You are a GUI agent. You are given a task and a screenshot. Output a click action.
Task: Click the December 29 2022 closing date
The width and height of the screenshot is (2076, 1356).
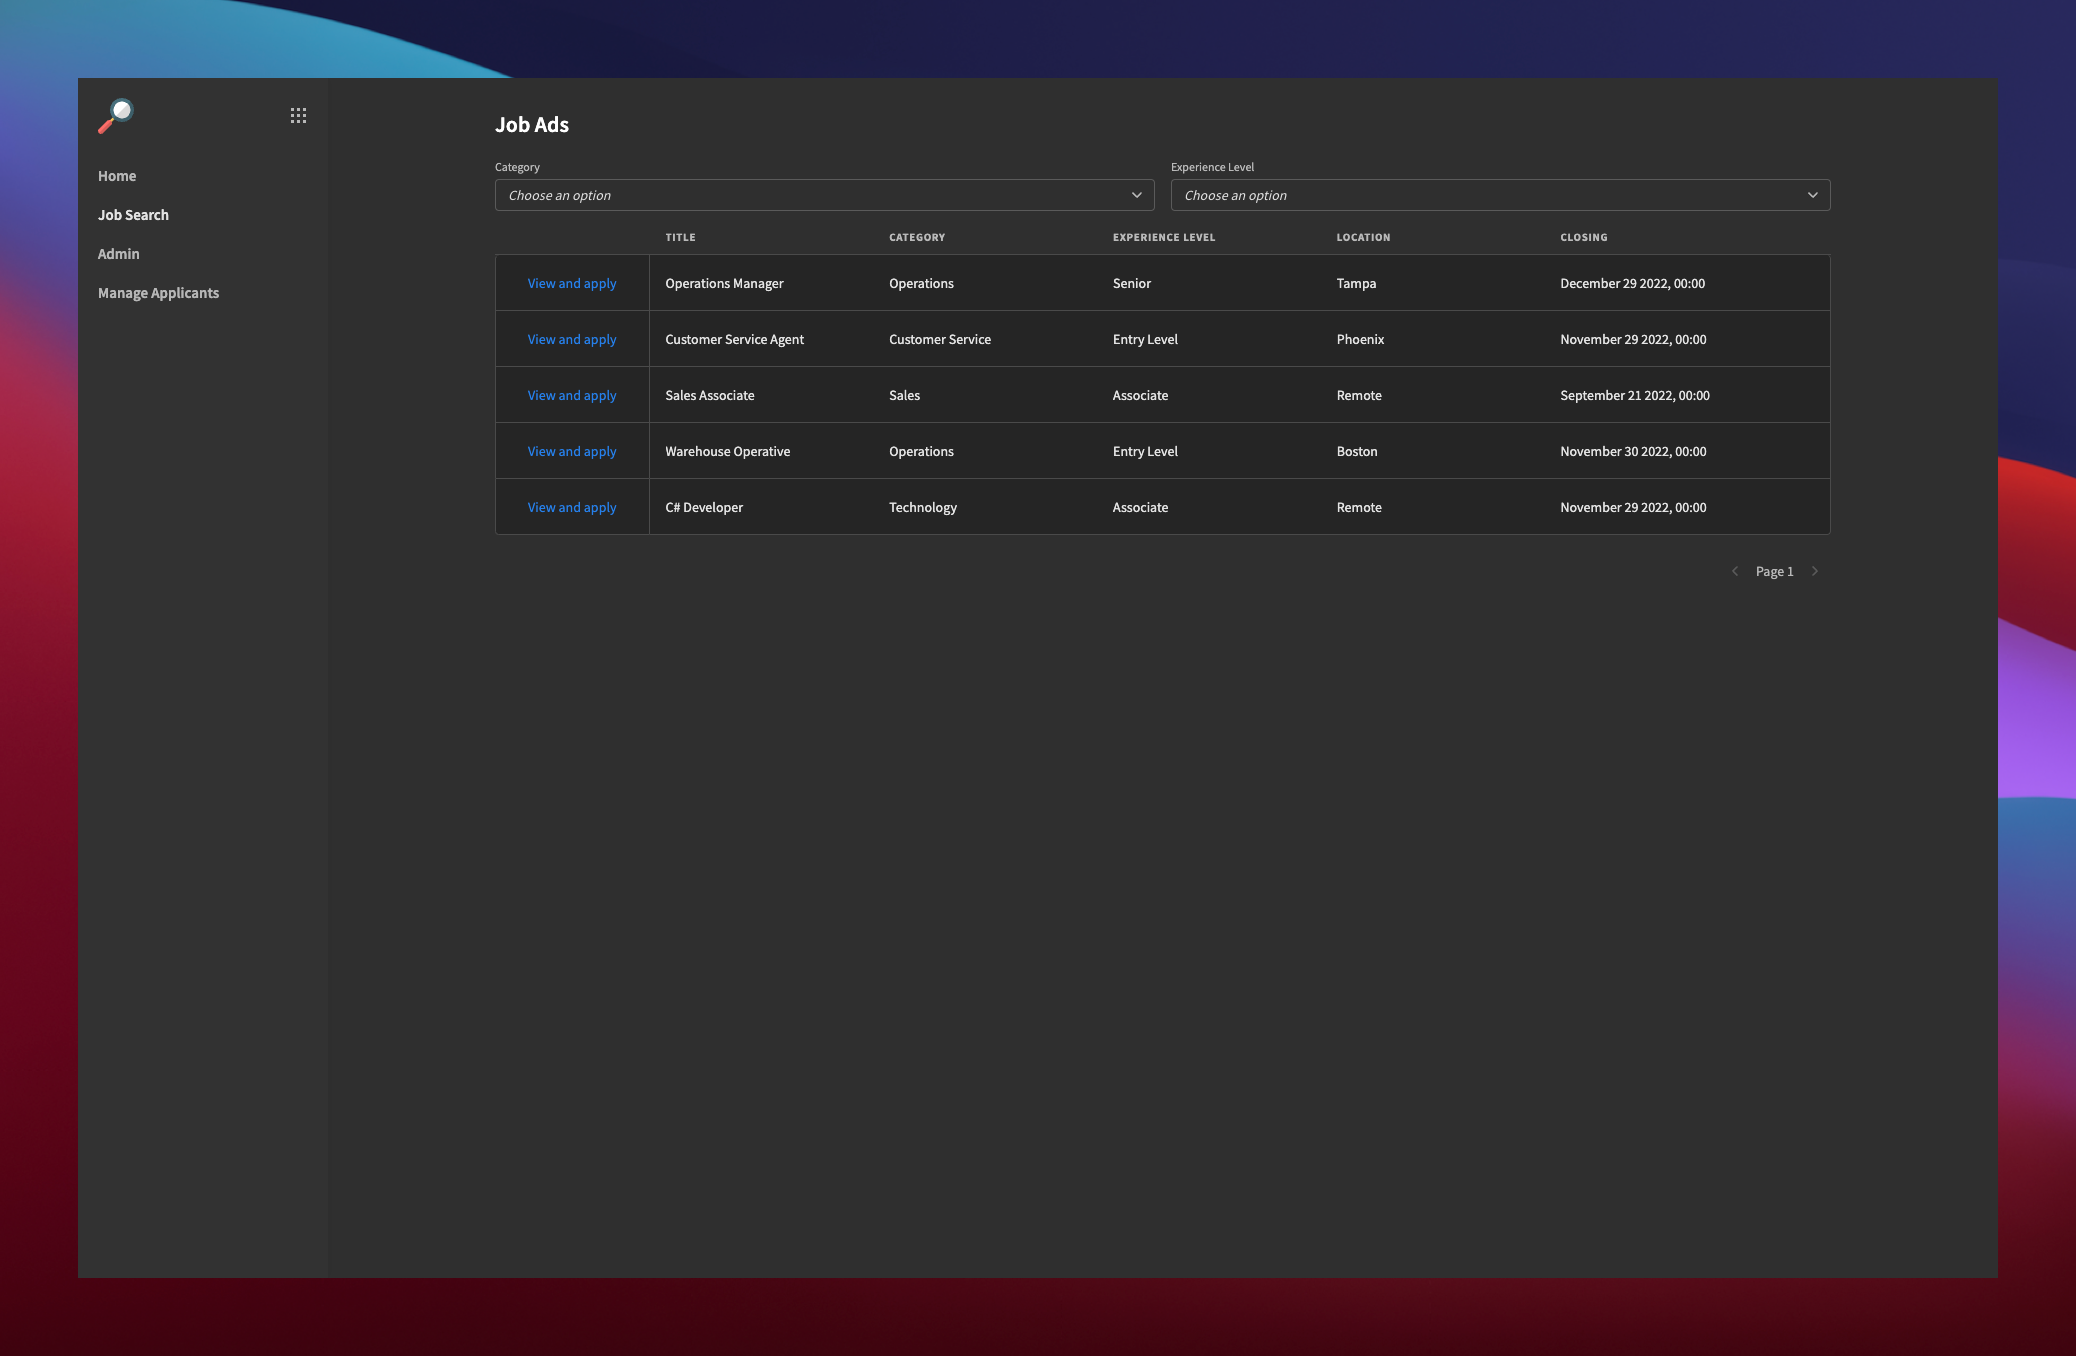tap(1632, 283)
